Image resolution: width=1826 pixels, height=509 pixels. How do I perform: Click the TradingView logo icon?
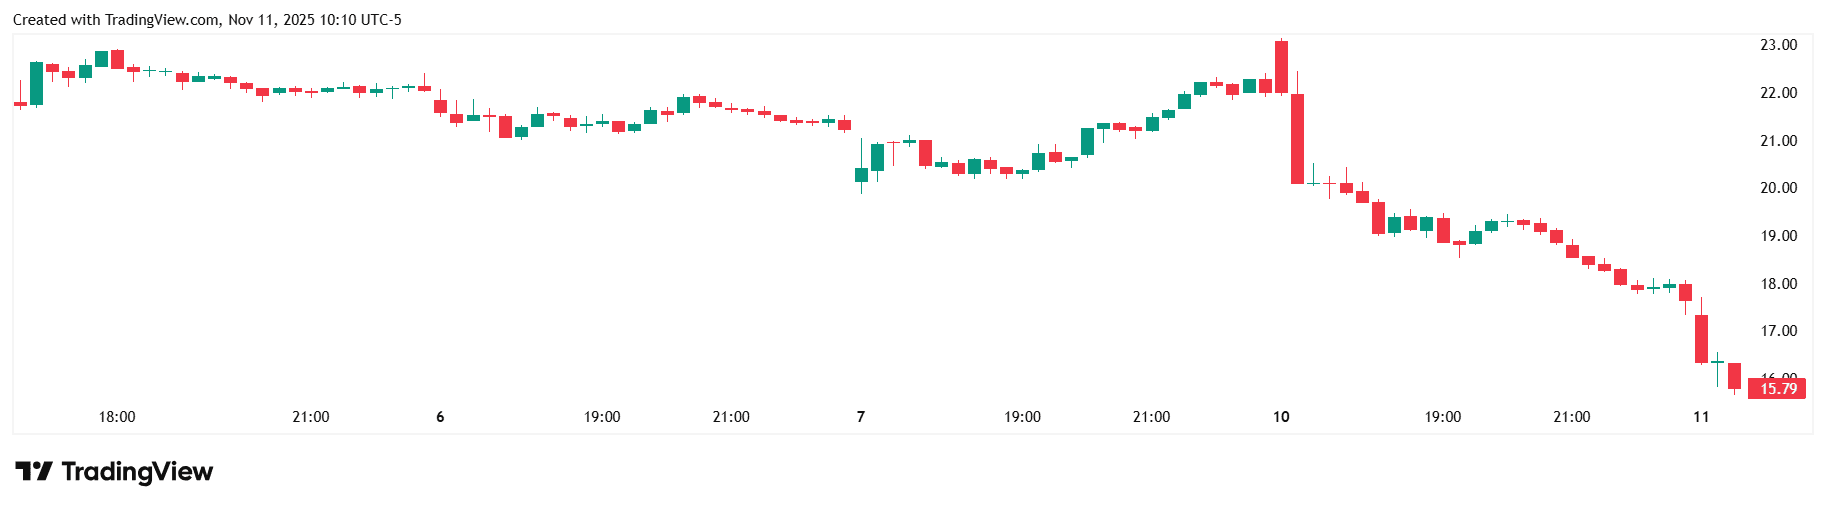[33, 471]
